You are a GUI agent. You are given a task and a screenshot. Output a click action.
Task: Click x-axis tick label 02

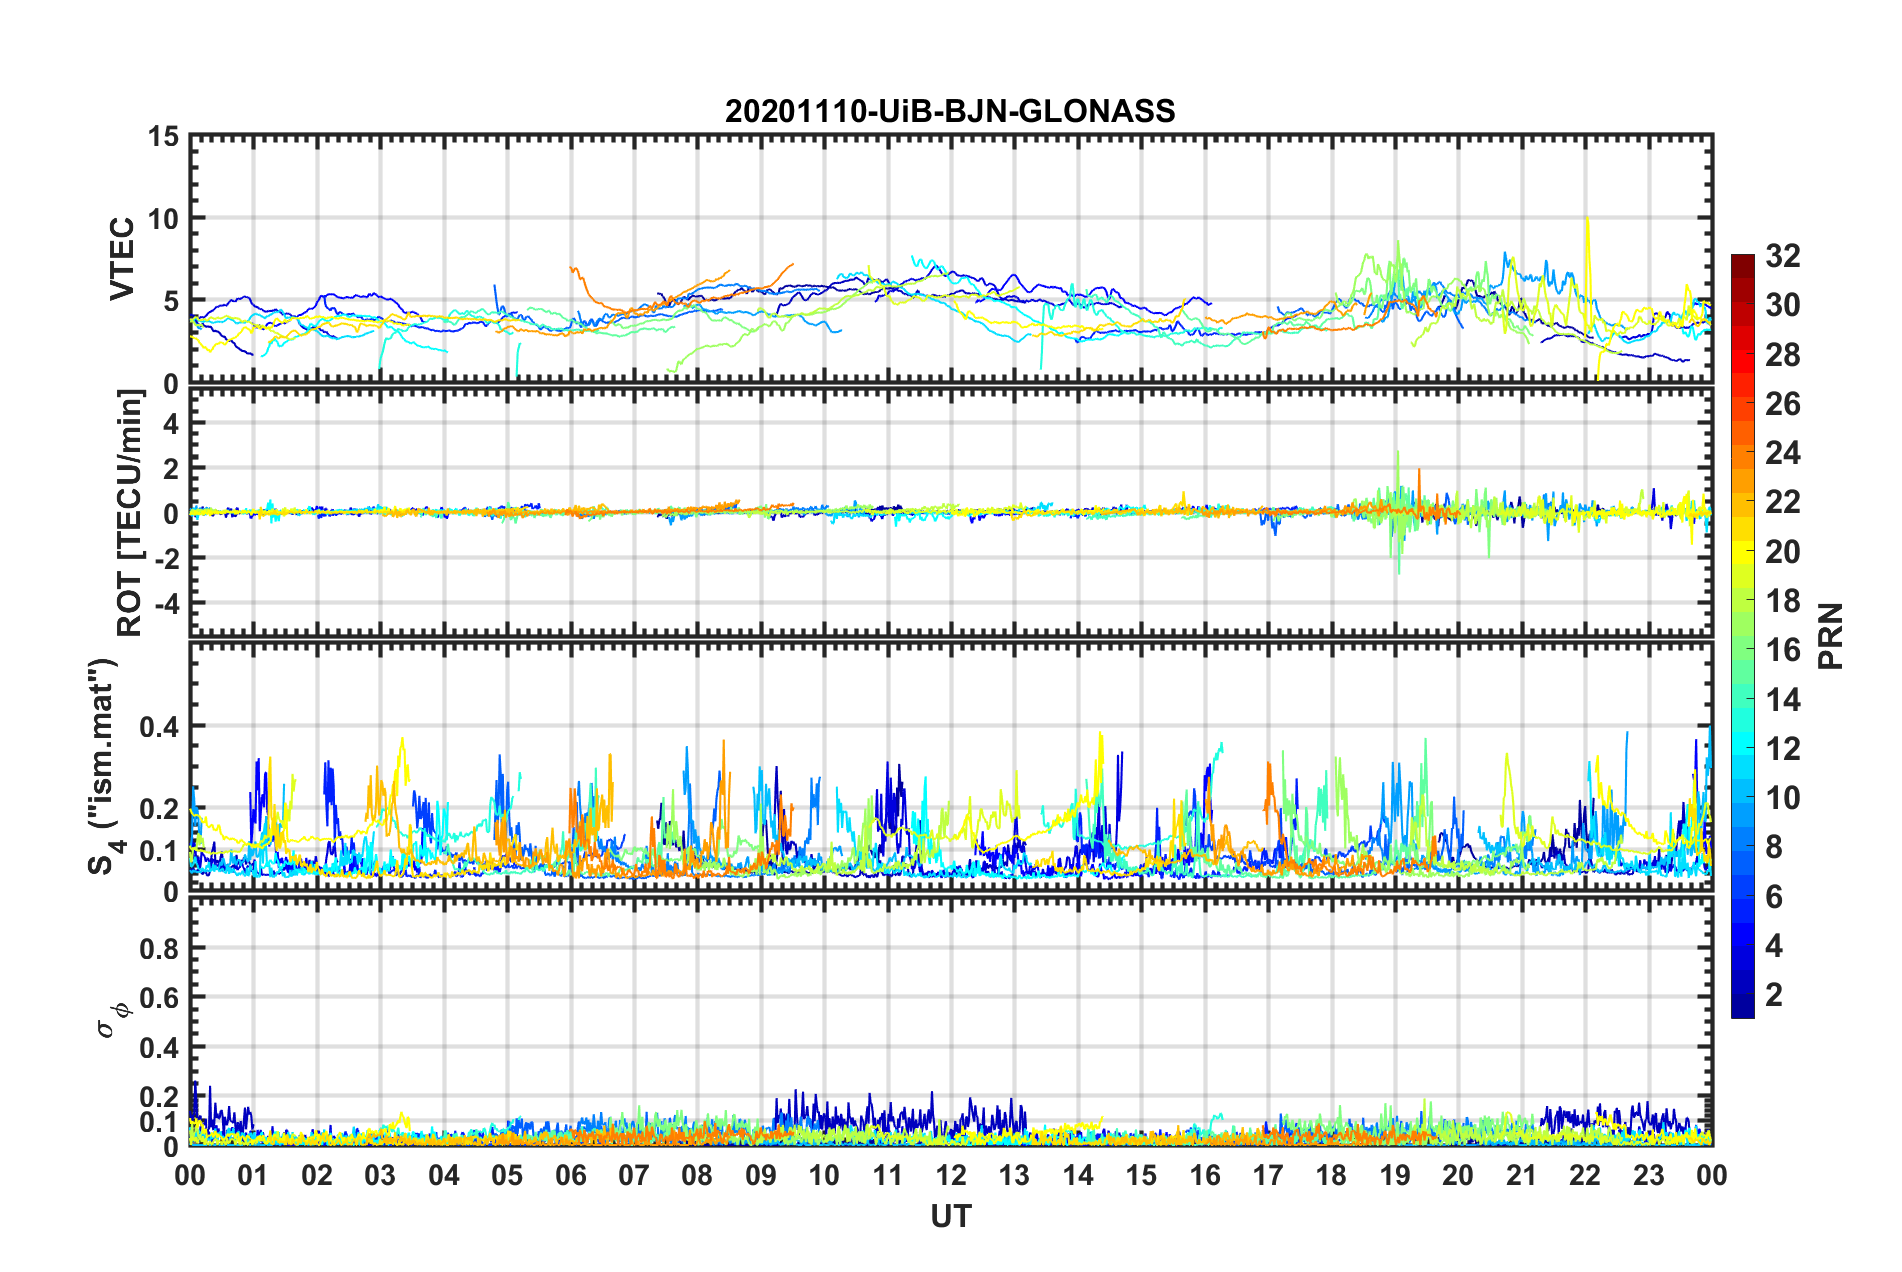[317, 1176]
